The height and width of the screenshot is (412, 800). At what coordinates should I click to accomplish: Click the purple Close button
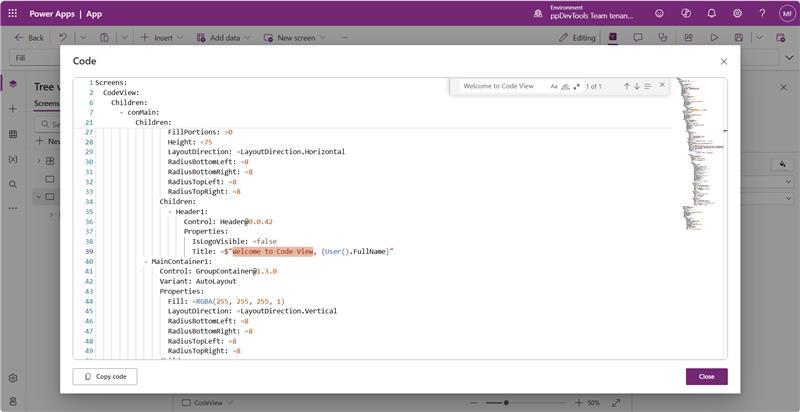(x=707, y=376)
